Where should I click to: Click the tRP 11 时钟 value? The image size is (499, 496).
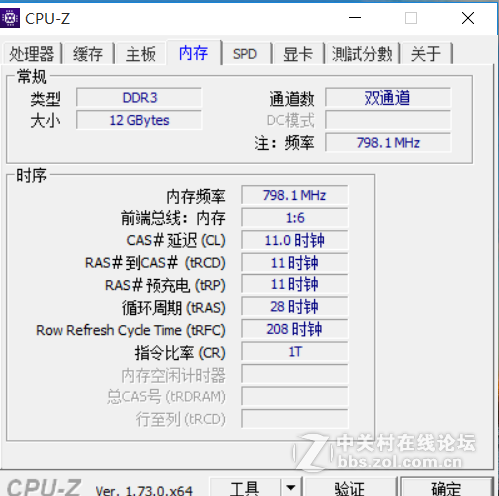click(x=295, y=284)
